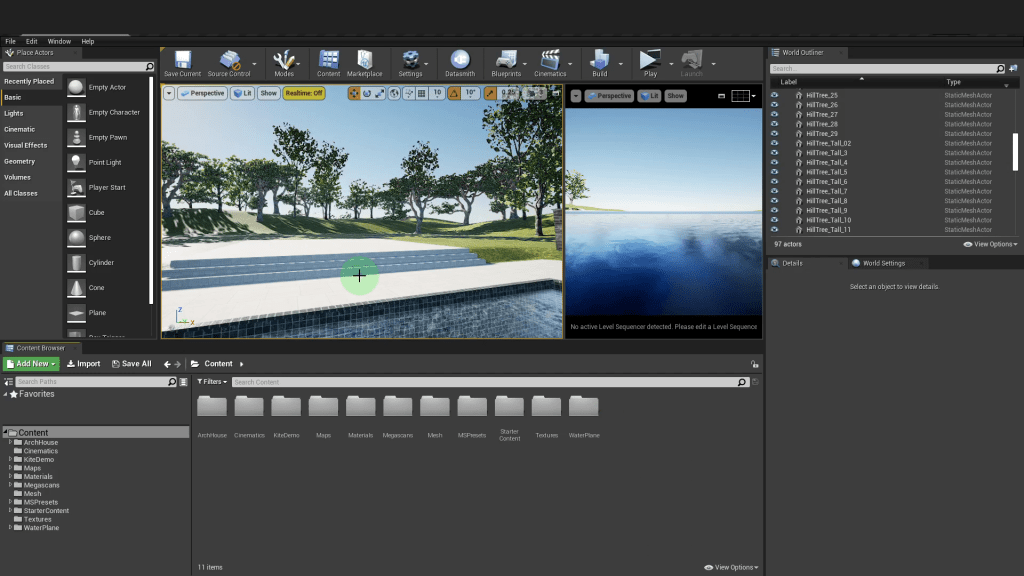Click the Save Current toolbar icon
The height and width of the screenshot is (576, 1024).
(x=182, y=61)
